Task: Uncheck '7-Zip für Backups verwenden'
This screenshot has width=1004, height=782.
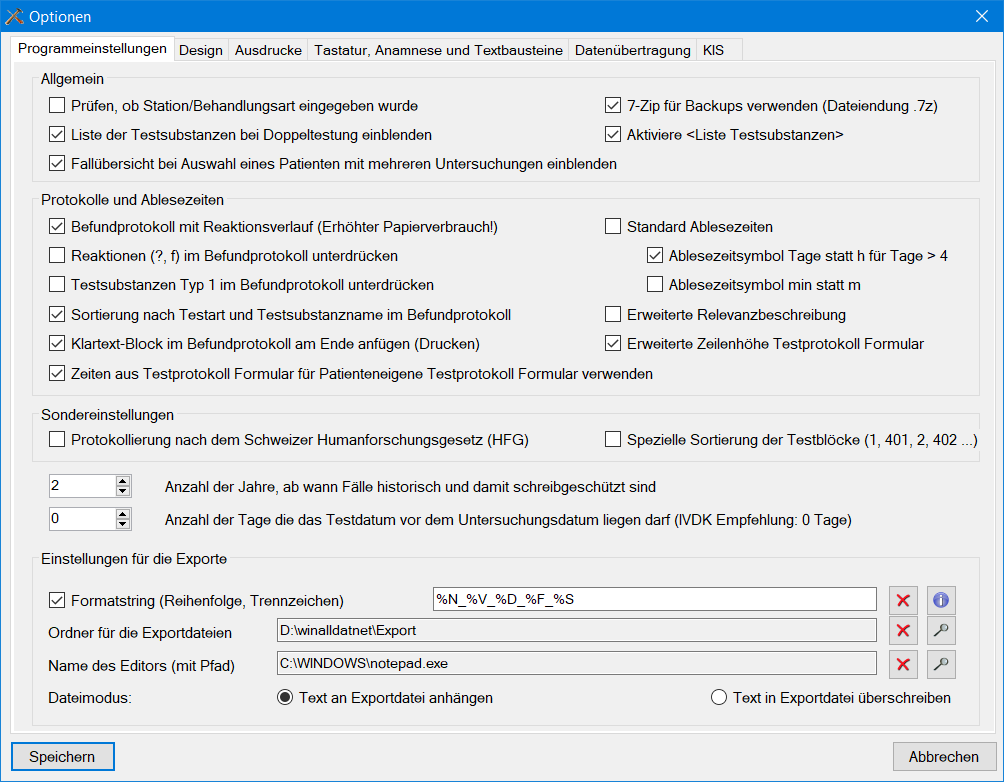Action: (614, 105)
